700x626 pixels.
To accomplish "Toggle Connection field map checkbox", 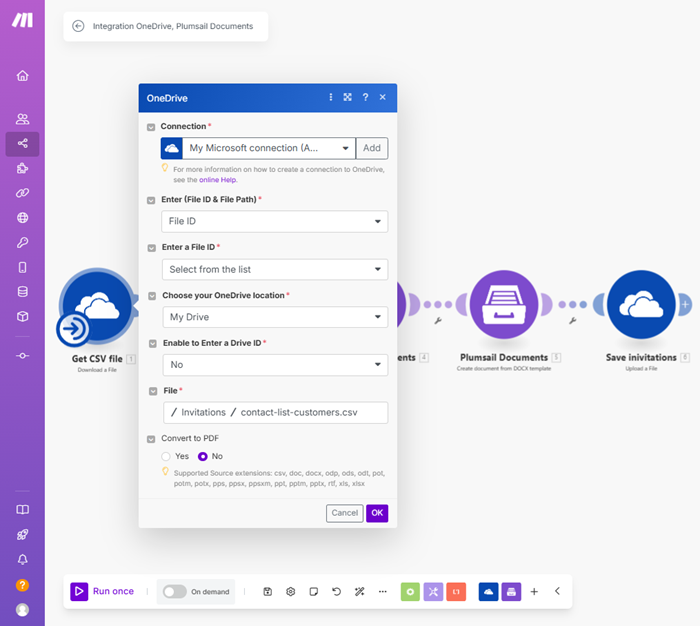I will 151,127.
